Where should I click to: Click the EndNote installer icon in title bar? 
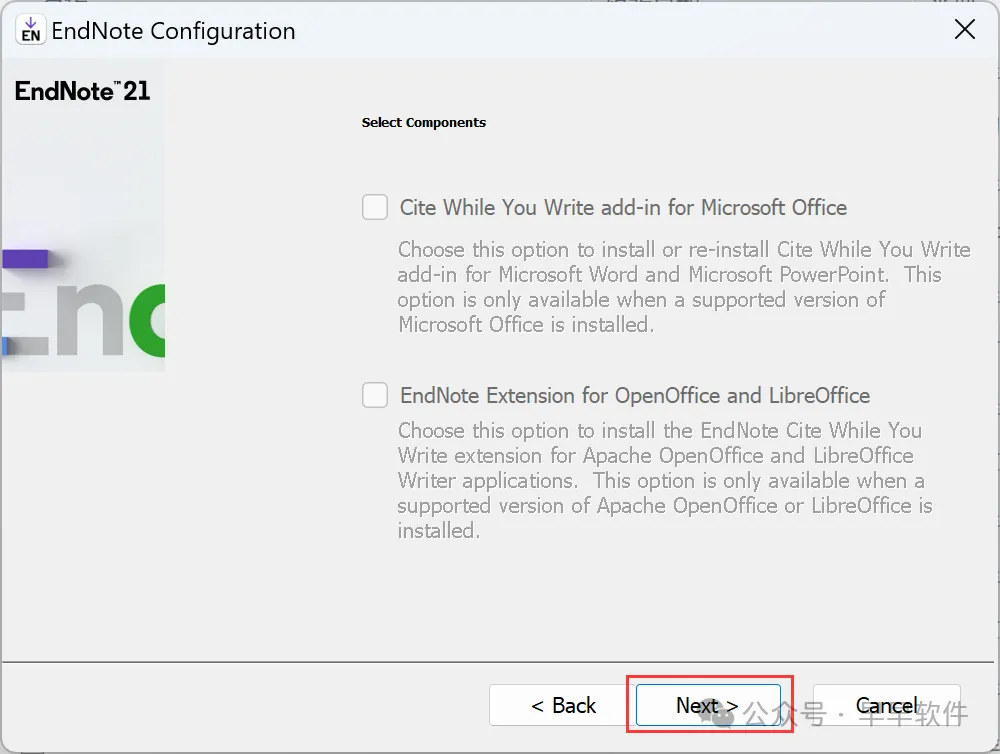(31, 30)
